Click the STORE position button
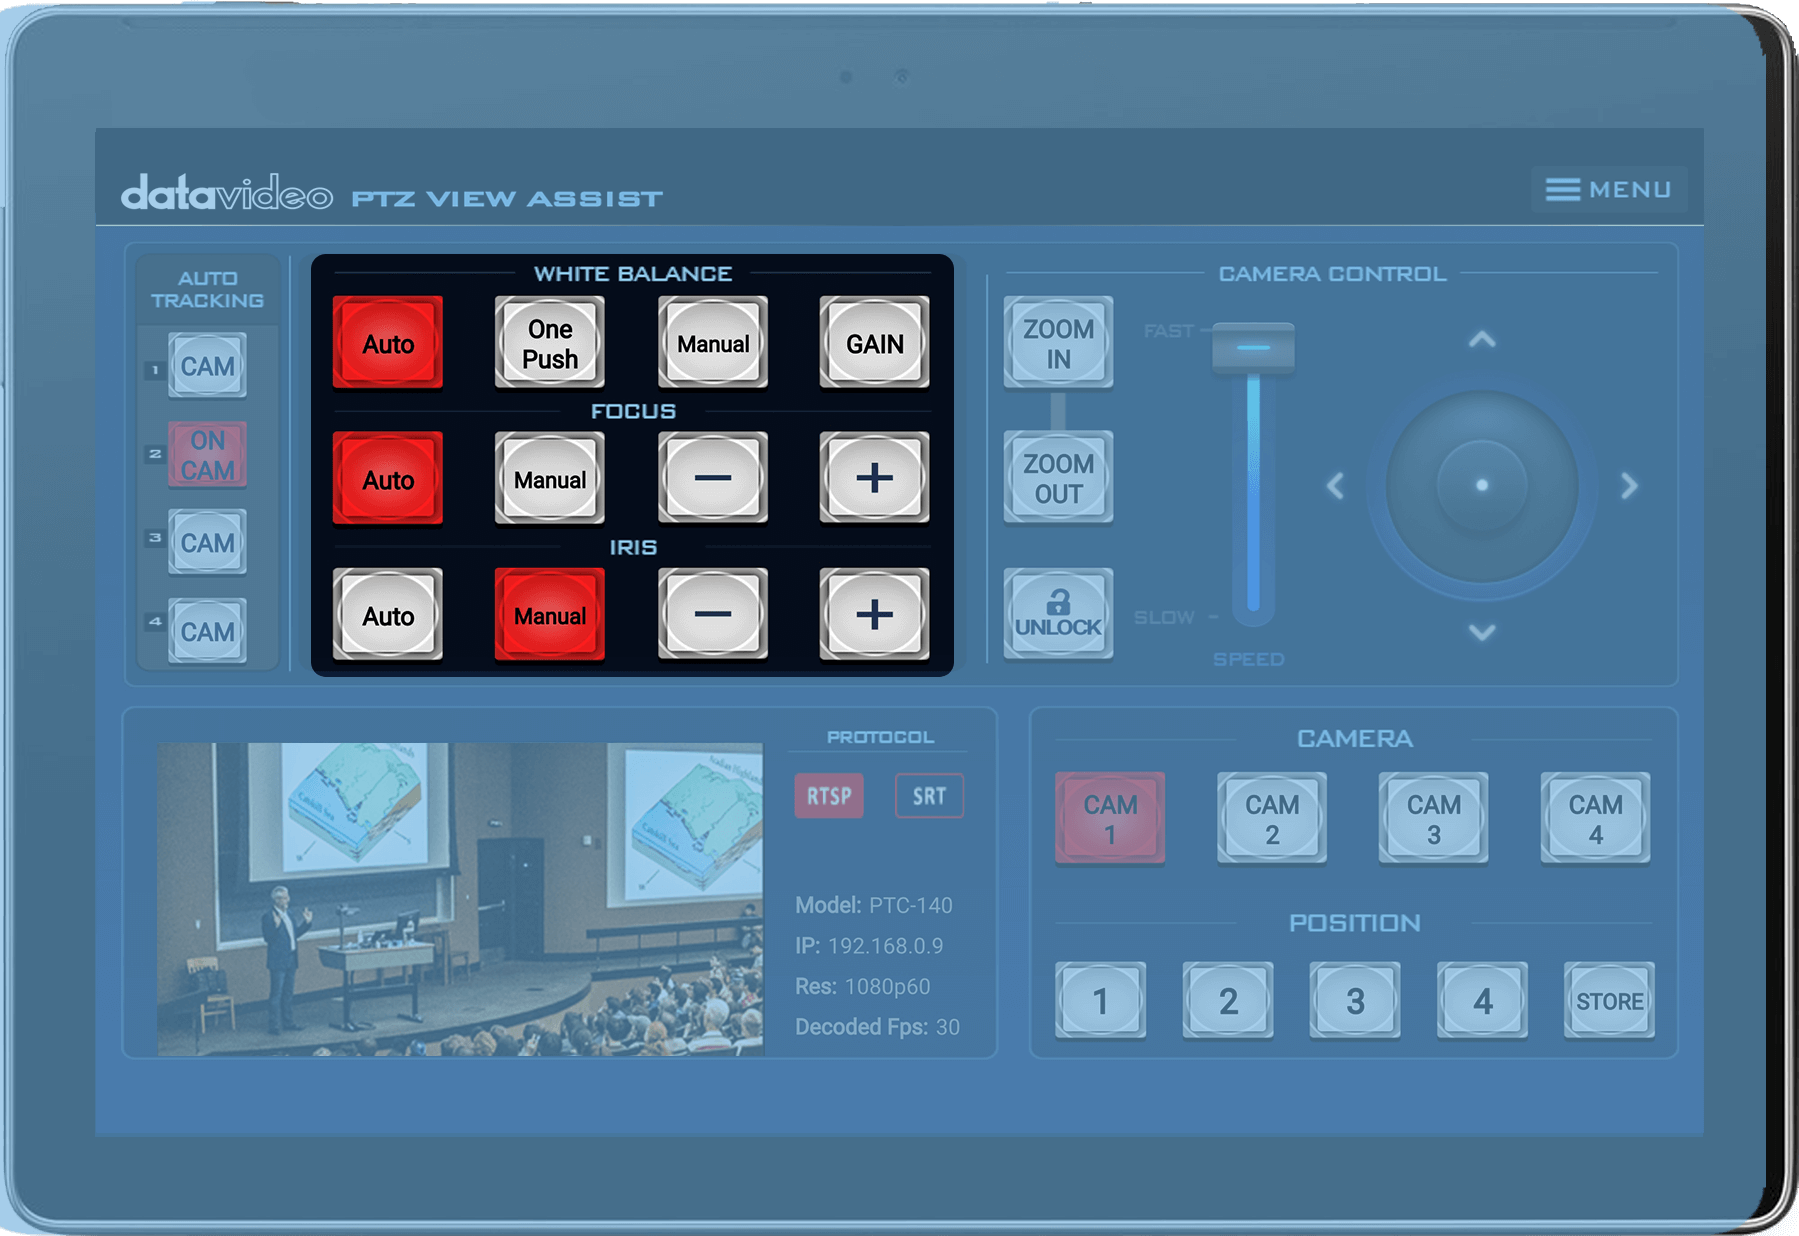 pyautogui.click(x=1610, y=1000)
